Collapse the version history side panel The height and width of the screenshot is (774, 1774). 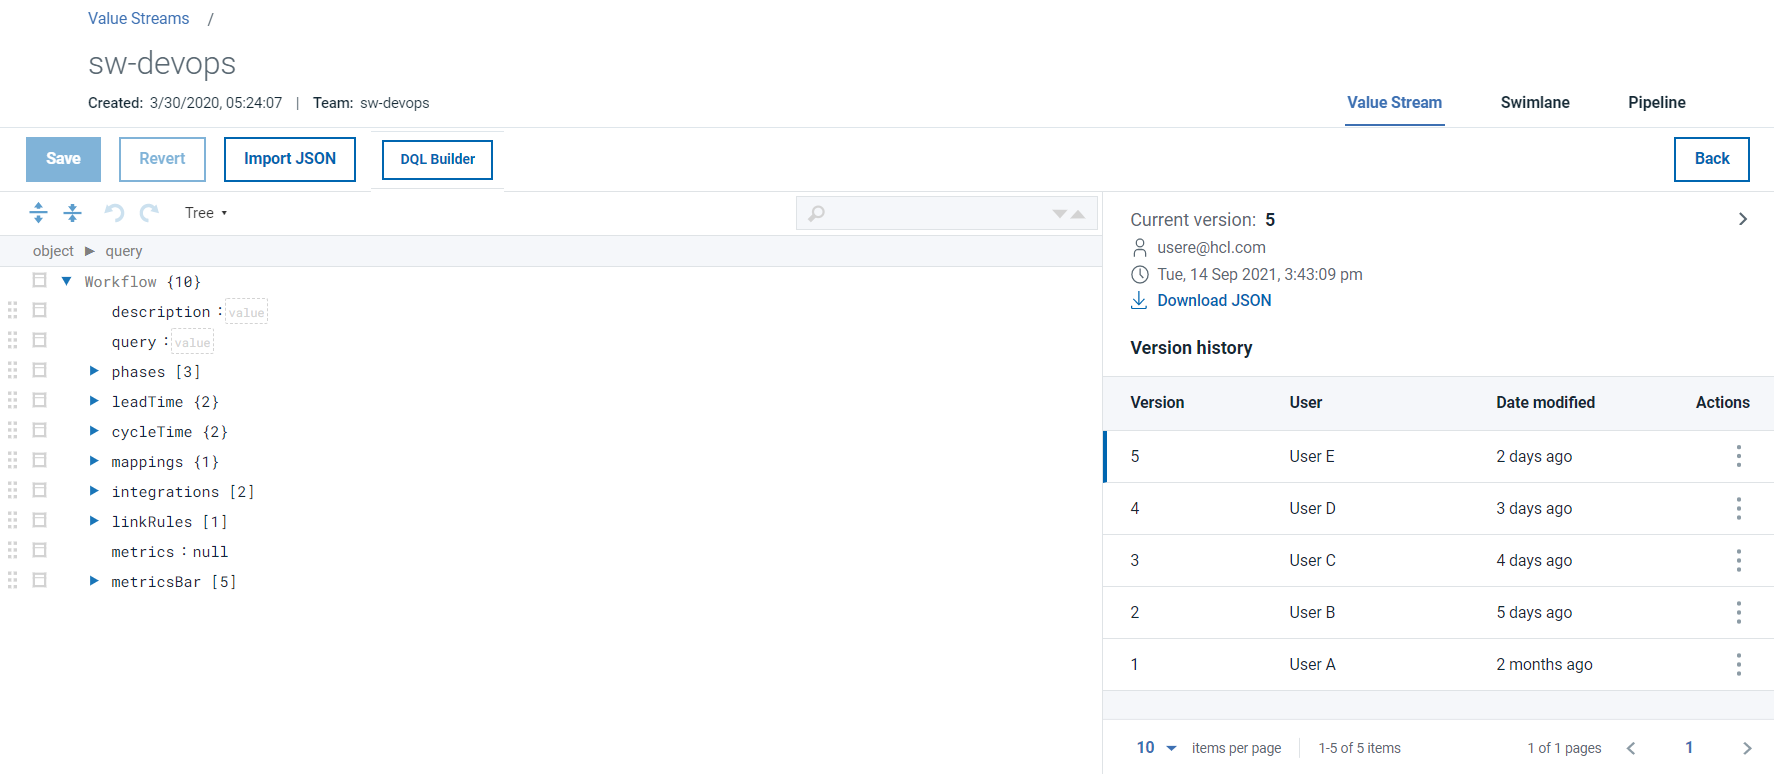1743,219
